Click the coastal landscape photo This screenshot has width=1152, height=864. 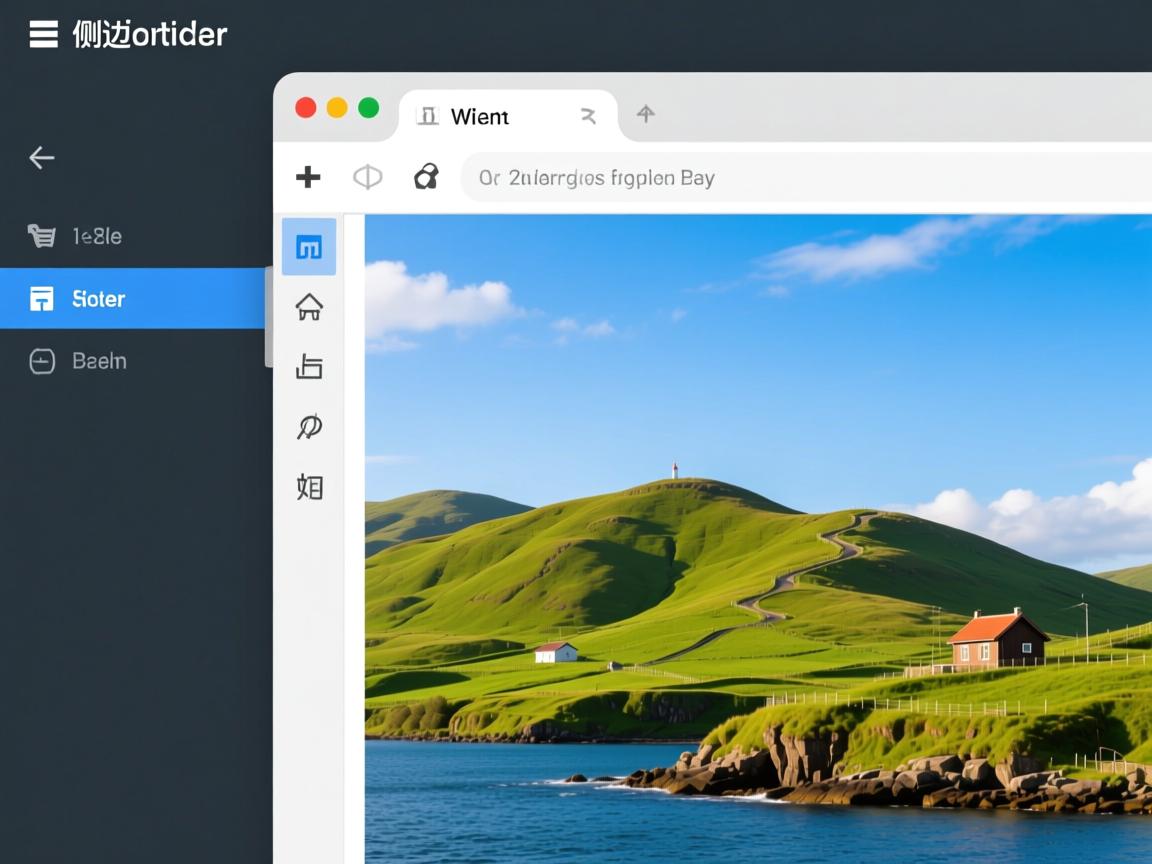[x=758, y=540]
